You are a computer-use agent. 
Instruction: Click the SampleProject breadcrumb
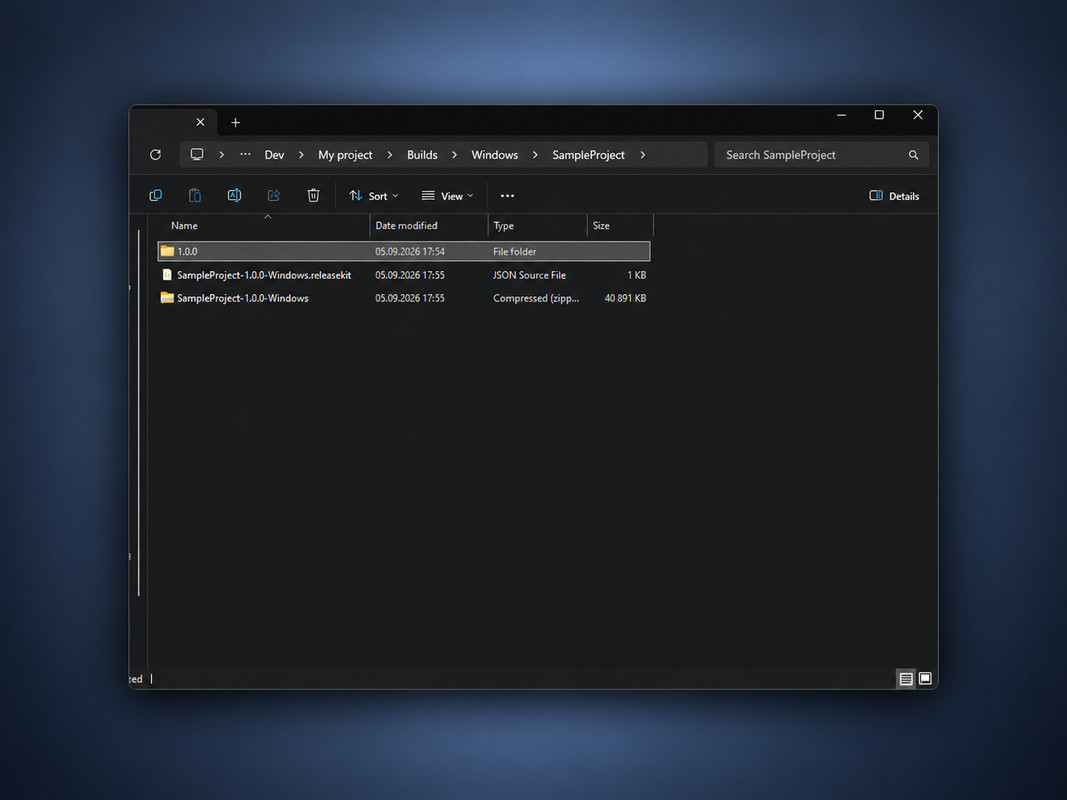point(589,155)
